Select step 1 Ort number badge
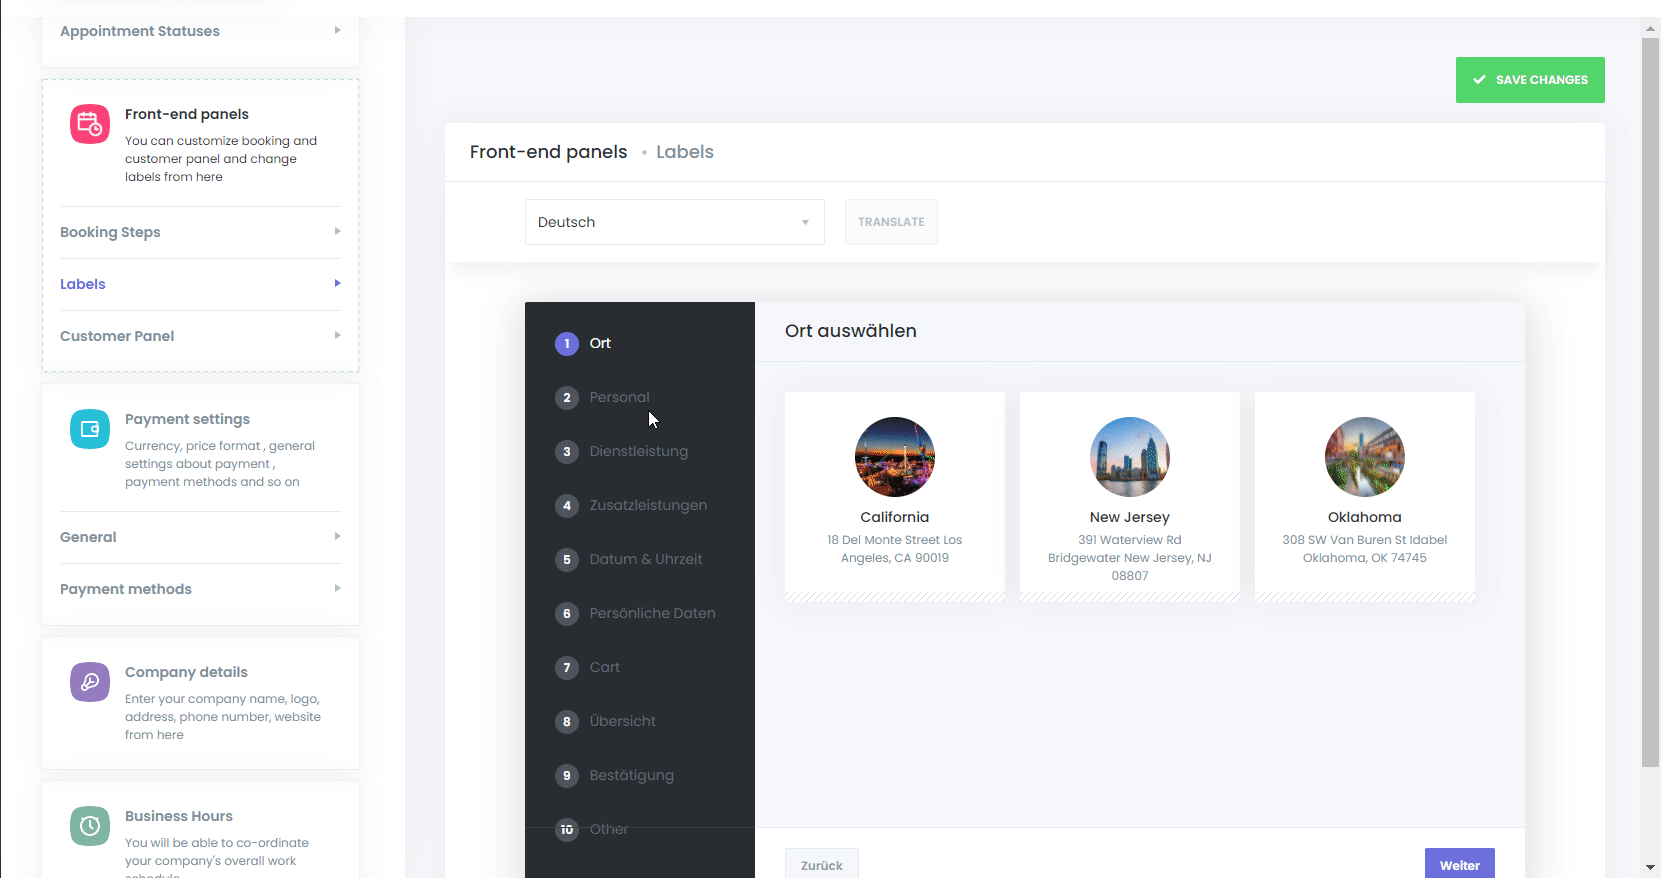 [567, 344]
